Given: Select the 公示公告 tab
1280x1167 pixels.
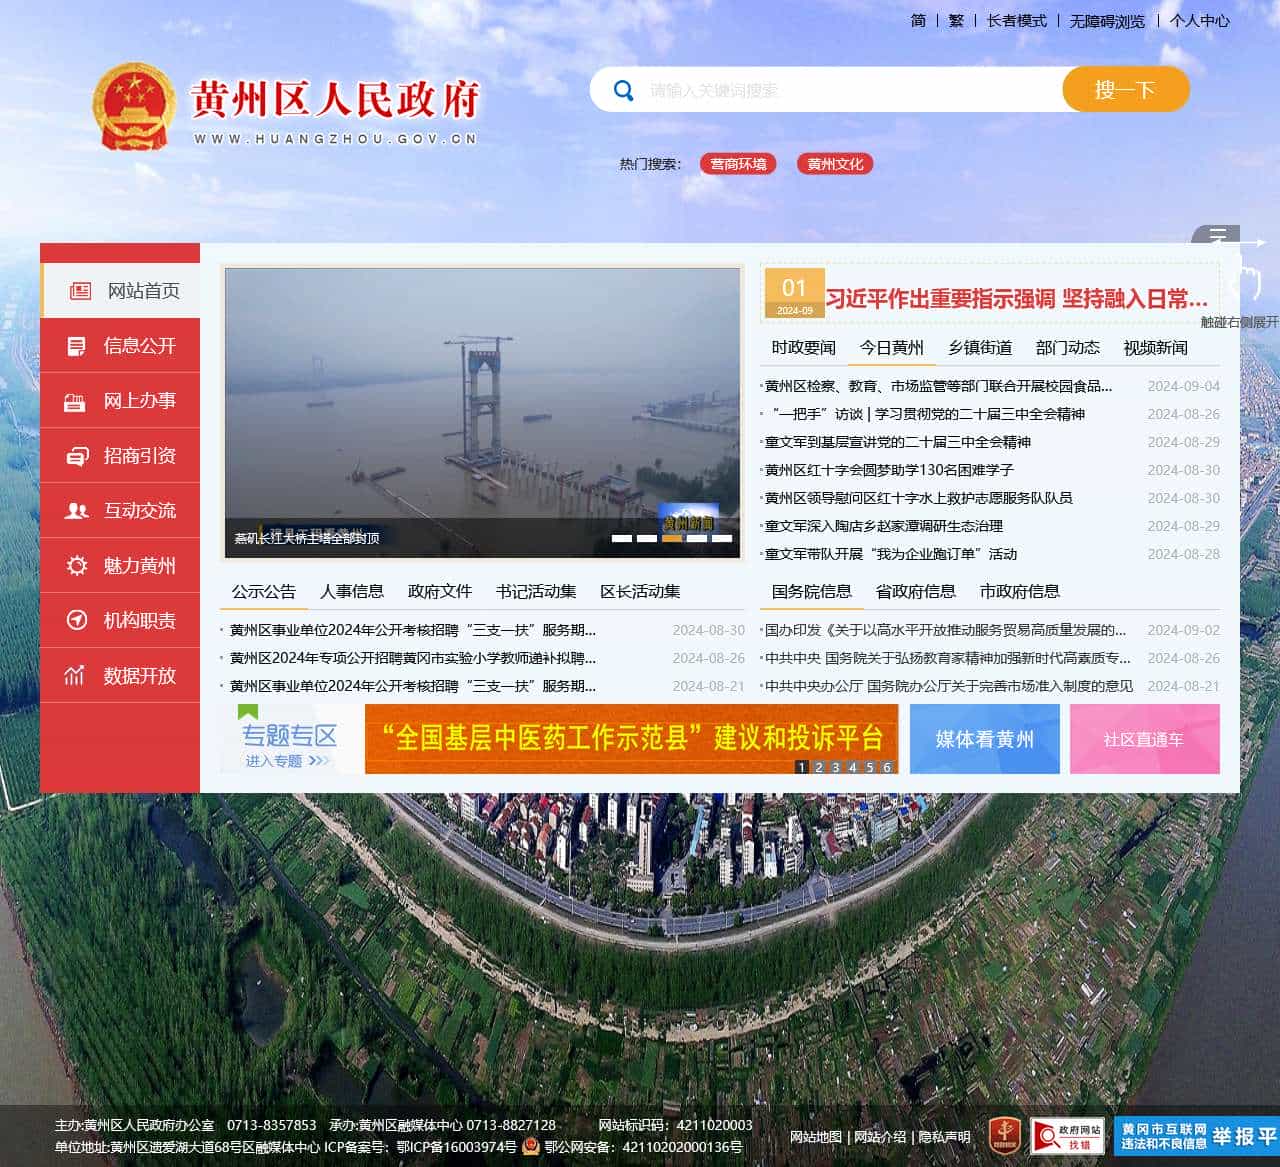Looking at the screenshot, I should (264, 592).
